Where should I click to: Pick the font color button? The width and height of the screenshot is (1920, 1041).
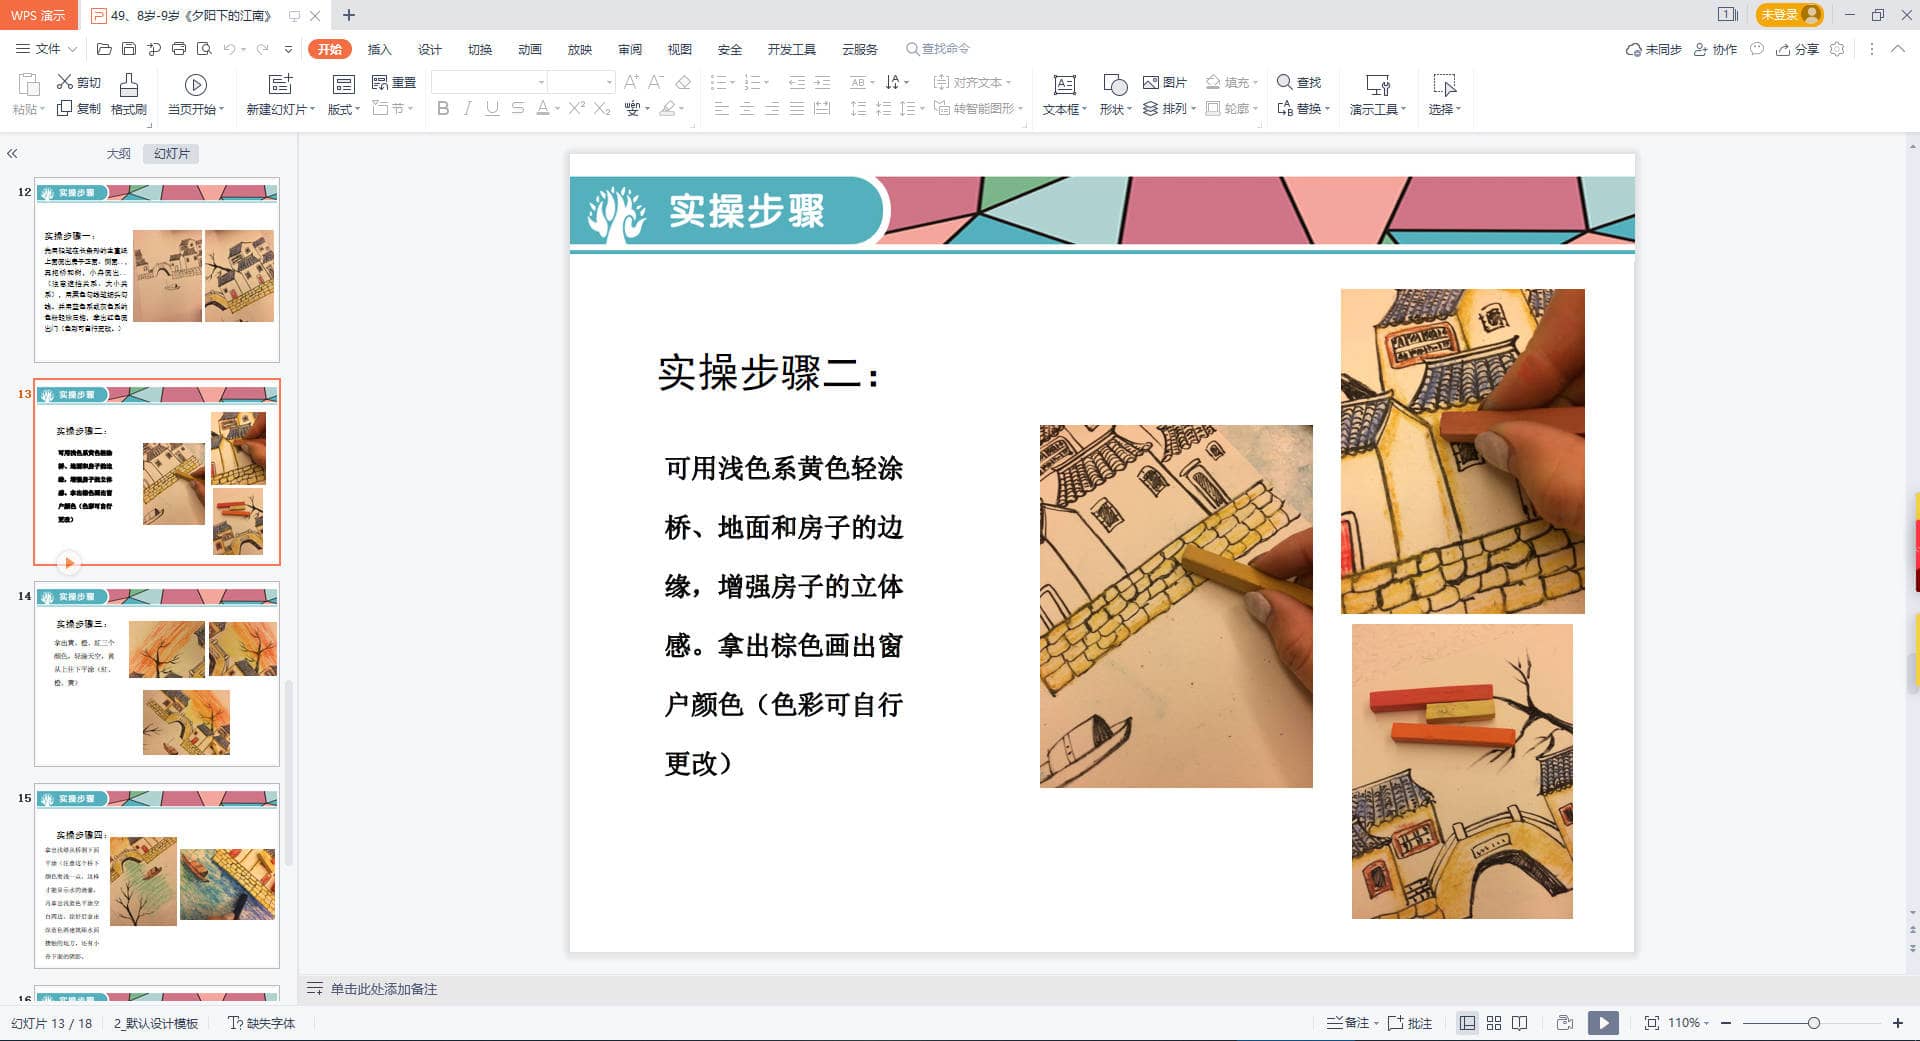[x=542, y=108]
